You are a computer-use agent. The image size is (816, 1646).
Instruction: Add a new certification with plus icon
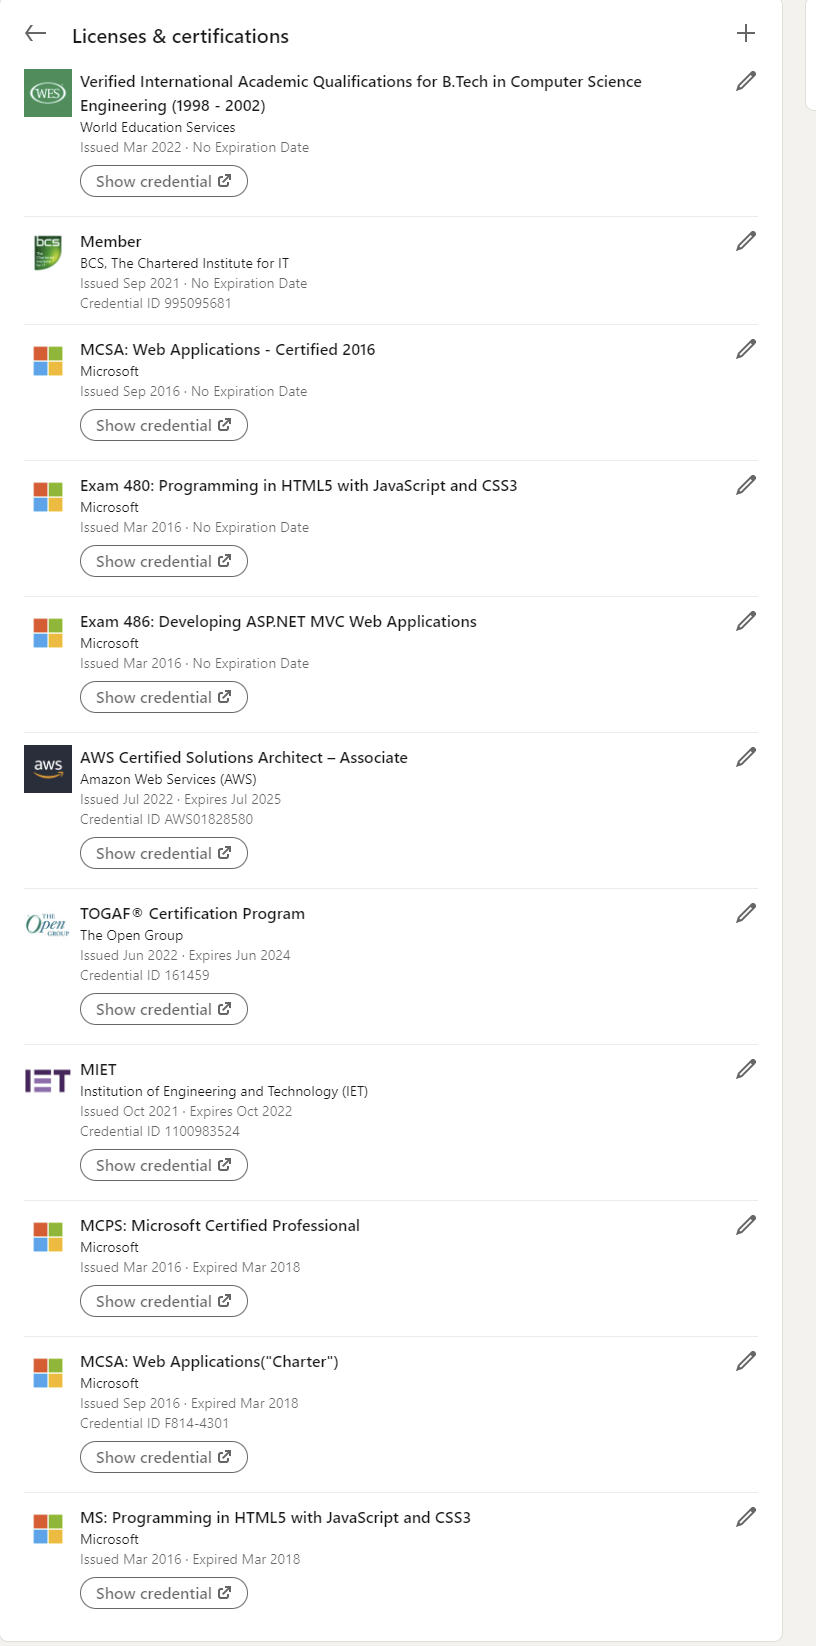click(746, 33)
